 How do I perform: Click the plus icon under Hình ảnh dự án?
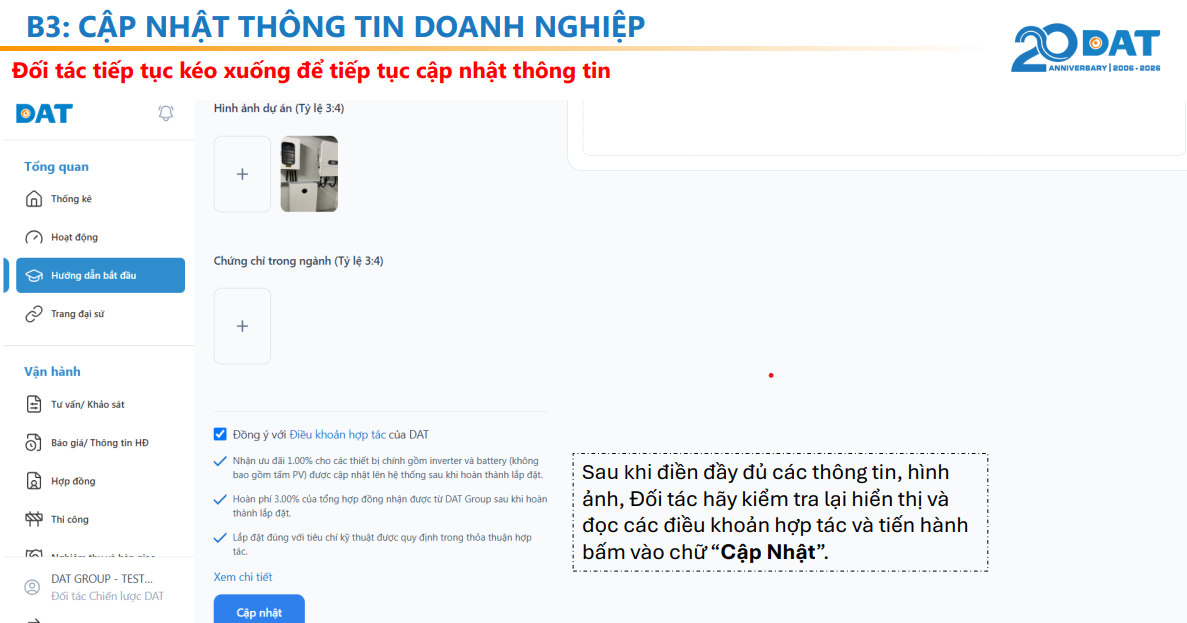tap(242, 174)
